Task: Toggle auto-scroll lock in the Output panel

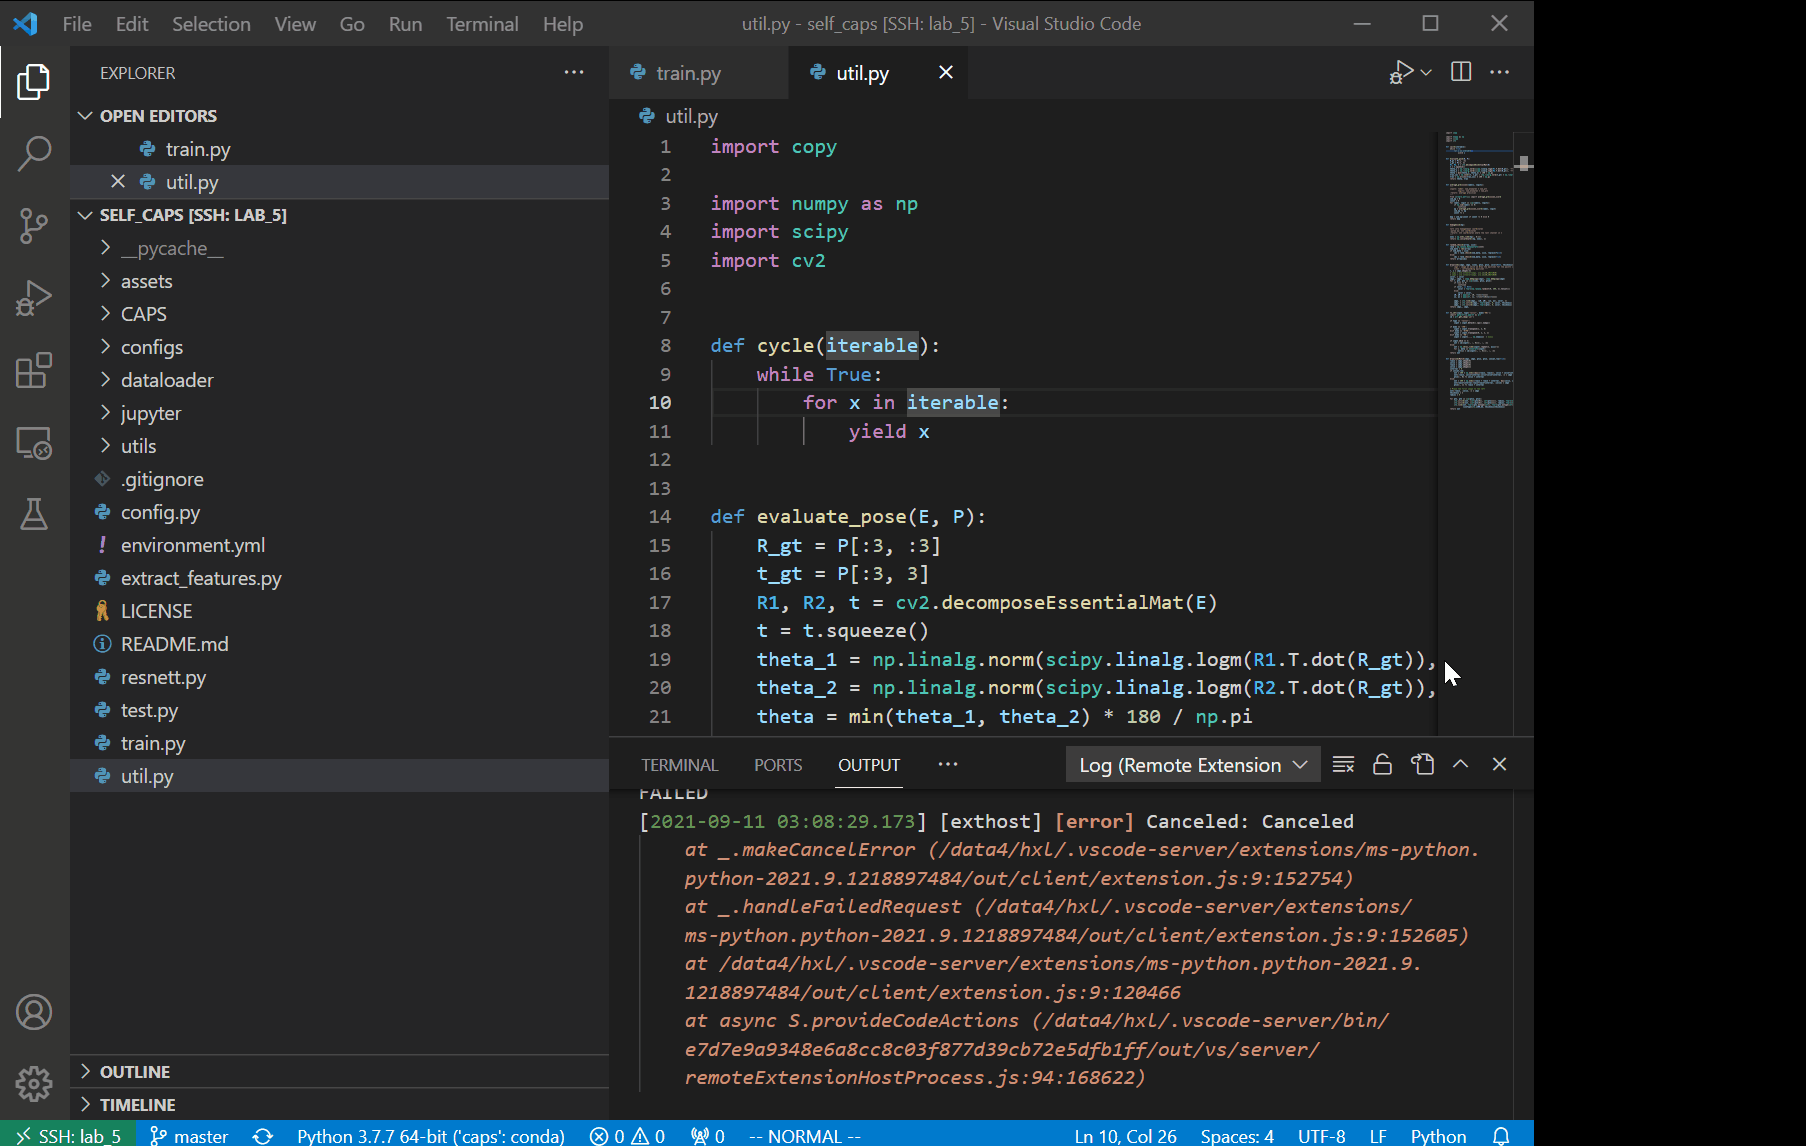Action: click(1382, 764)
